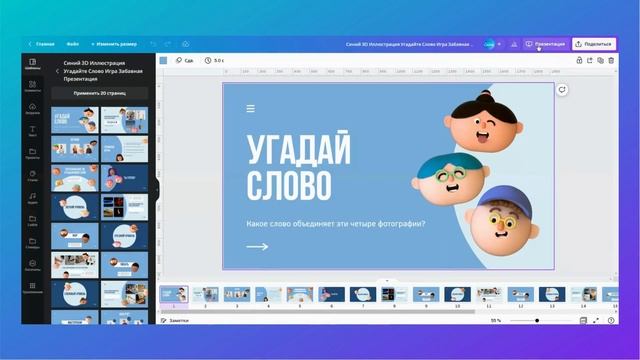Select page 6 thumbnail in the filmstrip
The width and height of the screenshot is (640, 360).
coord(331,294)
